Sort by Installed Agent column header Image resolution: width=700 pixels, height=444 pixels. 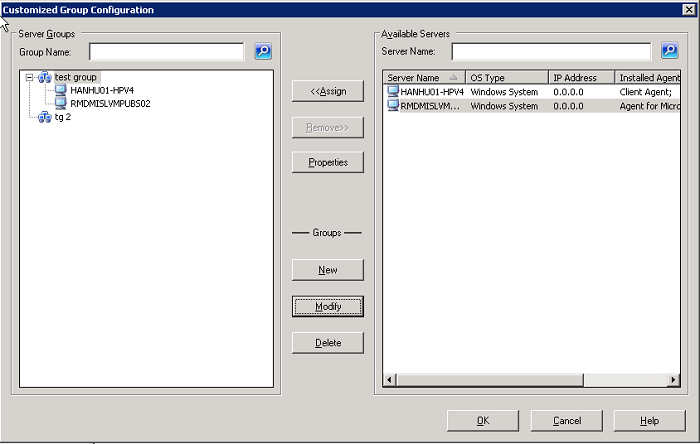tap(648, 78)
